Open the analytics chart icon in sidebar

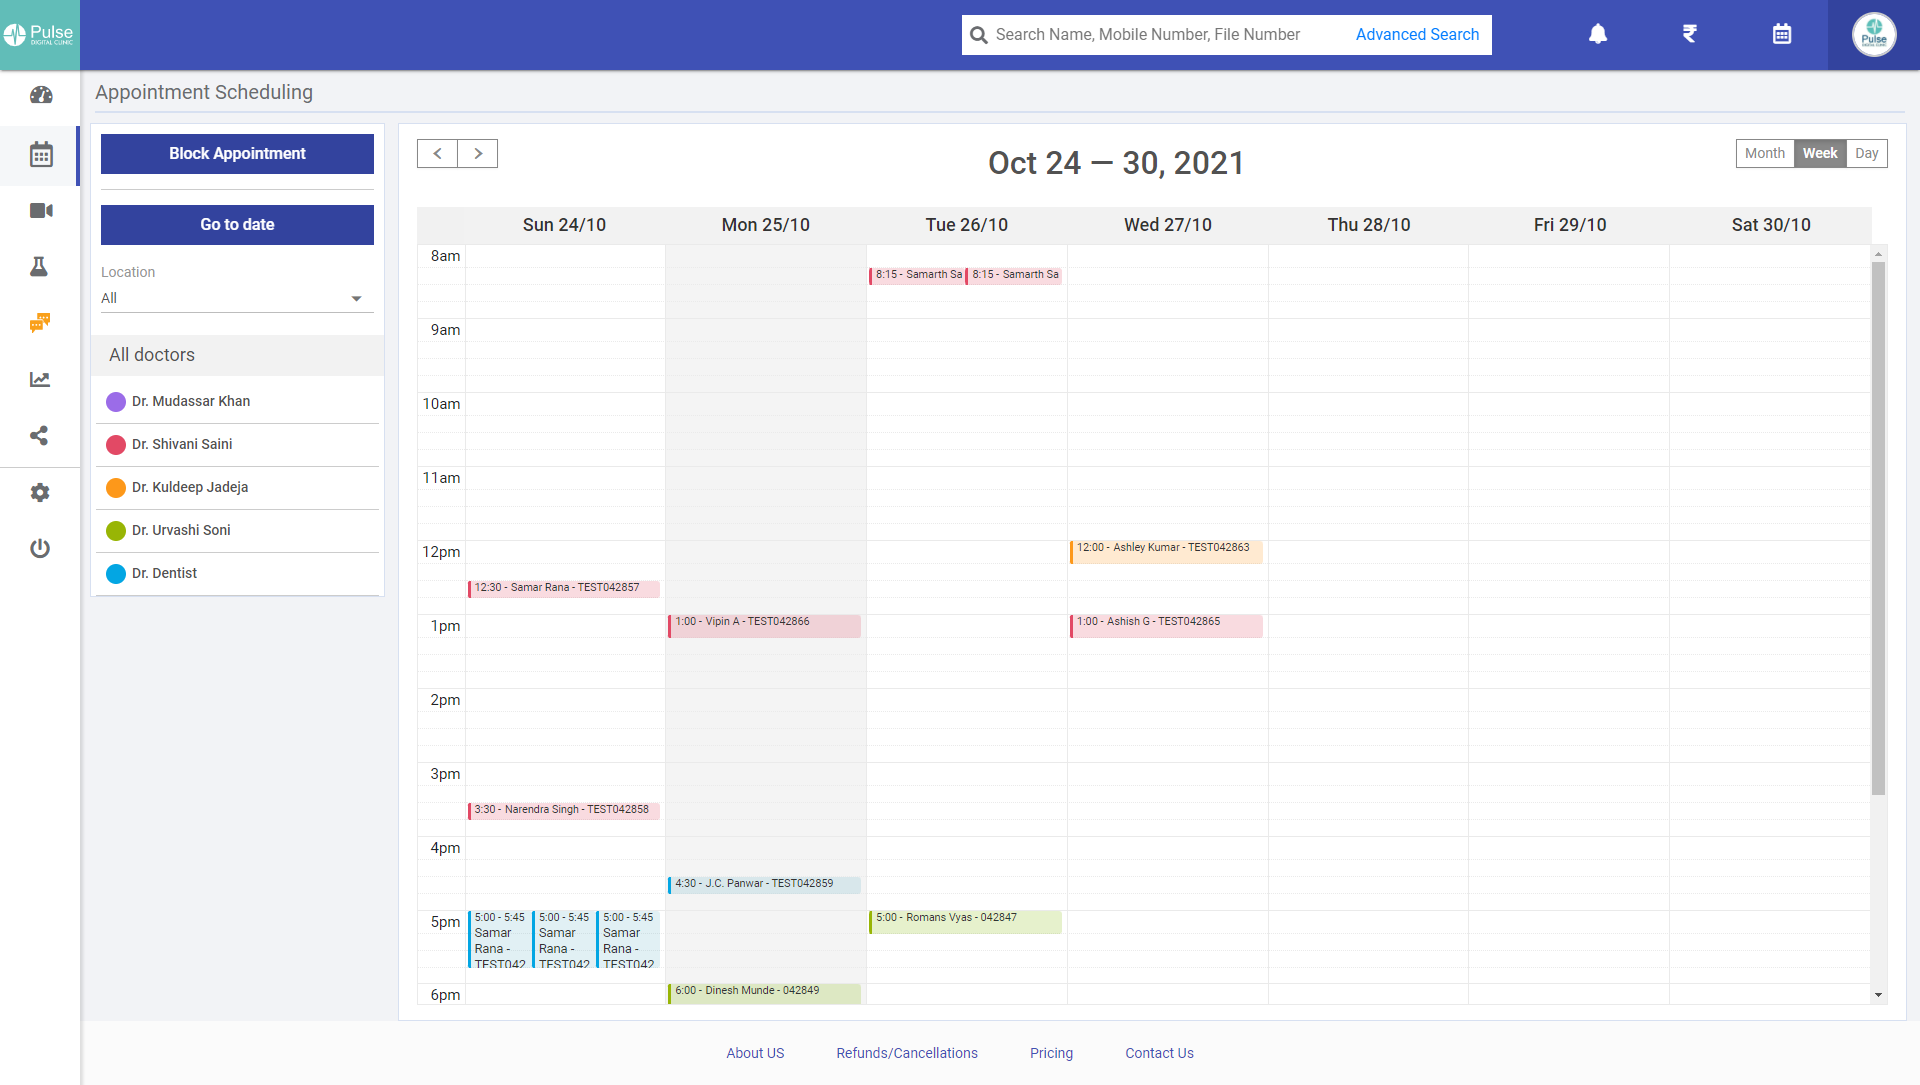pos(40,379)
